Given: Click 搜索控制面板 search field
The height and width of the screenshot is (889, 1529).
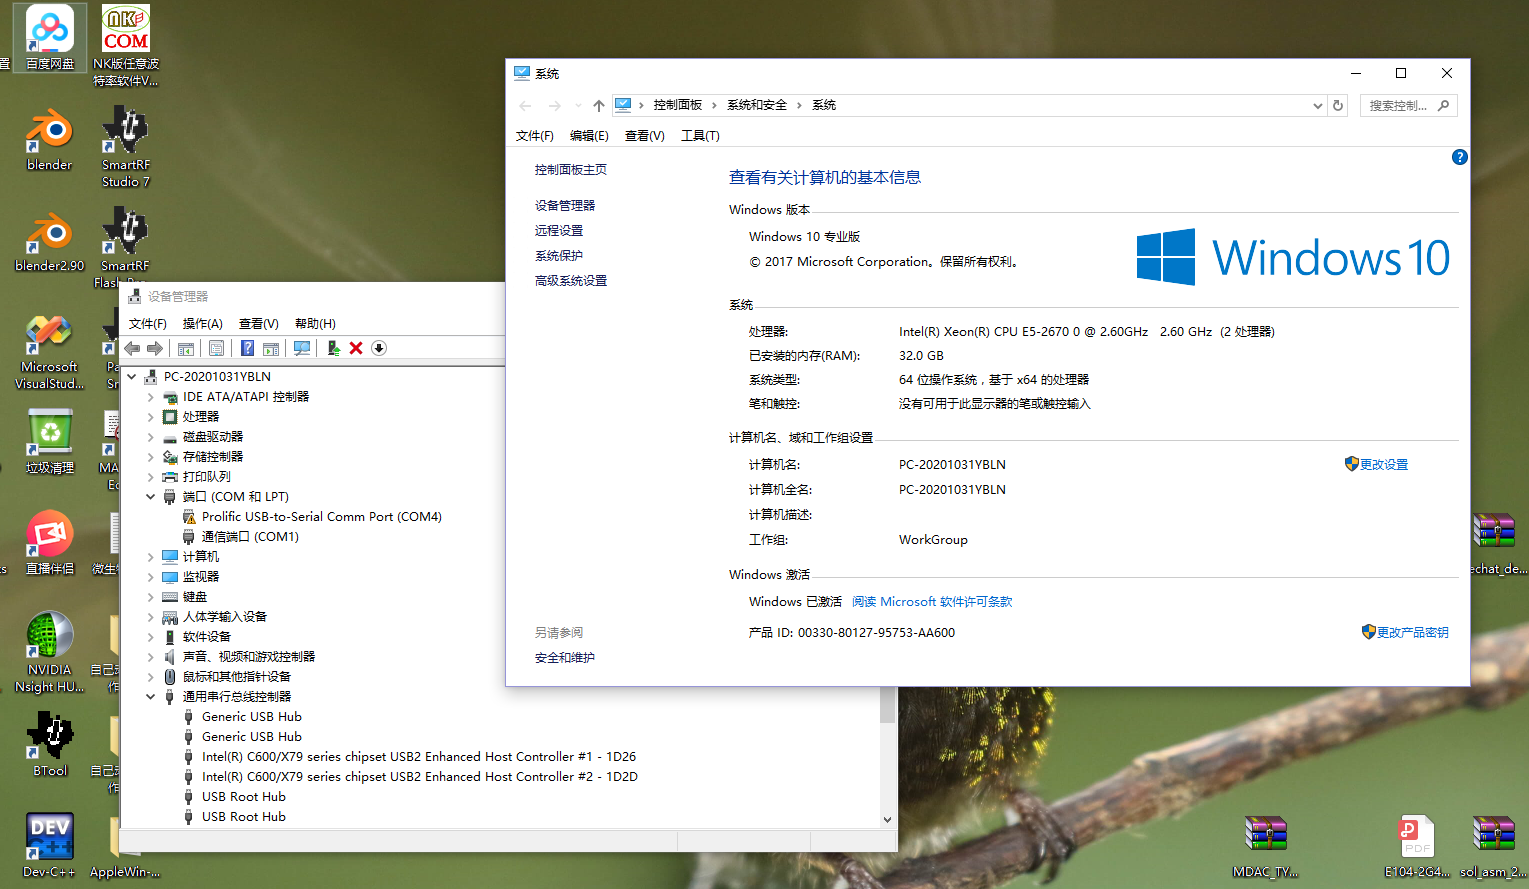Looking at the screenshot, I should click(x=1408, y=105).
